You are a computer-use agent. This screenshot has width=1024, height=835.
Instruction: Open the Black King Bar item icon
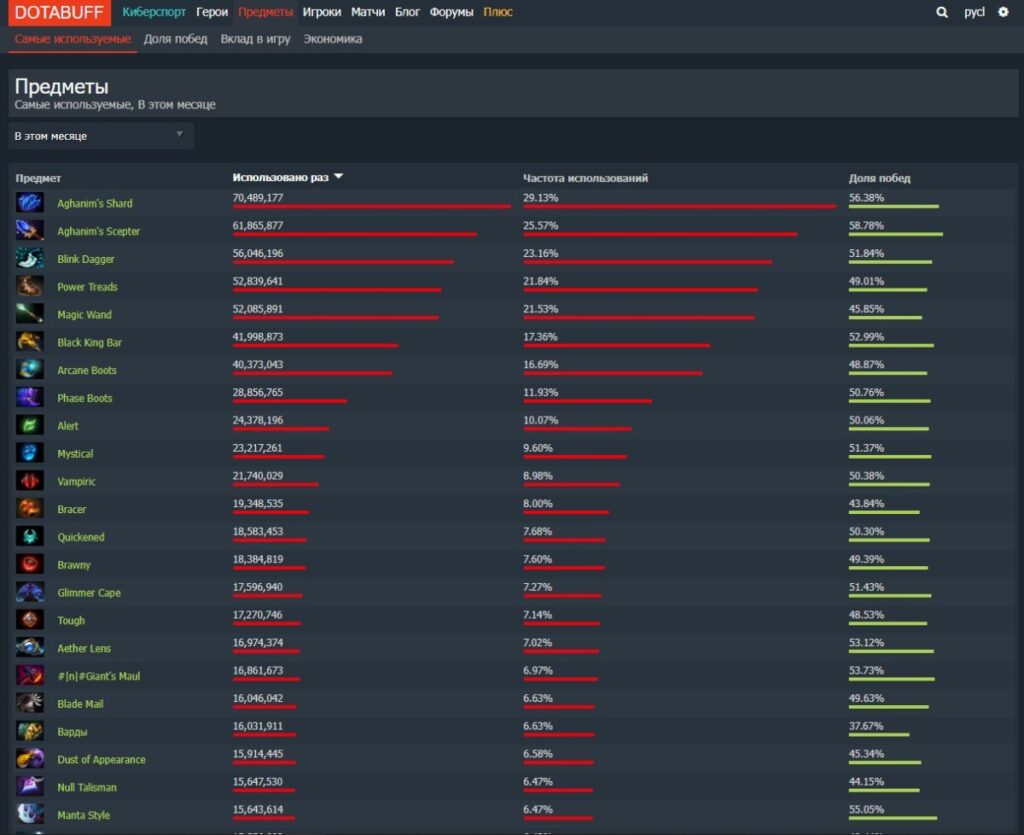(x=29, y=343)
